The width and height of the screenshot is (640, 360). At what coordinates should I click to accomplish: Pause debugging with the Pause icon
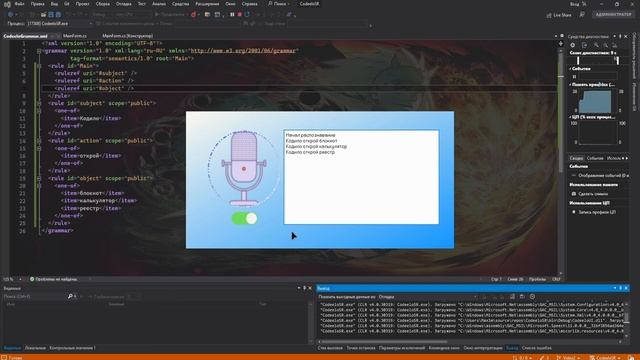[x=232, y=14]
